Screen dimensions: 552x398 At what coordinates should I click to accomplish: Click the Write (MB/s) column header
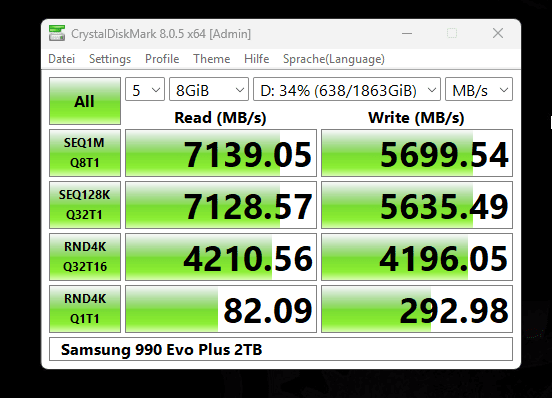click(x=416, y=118)
